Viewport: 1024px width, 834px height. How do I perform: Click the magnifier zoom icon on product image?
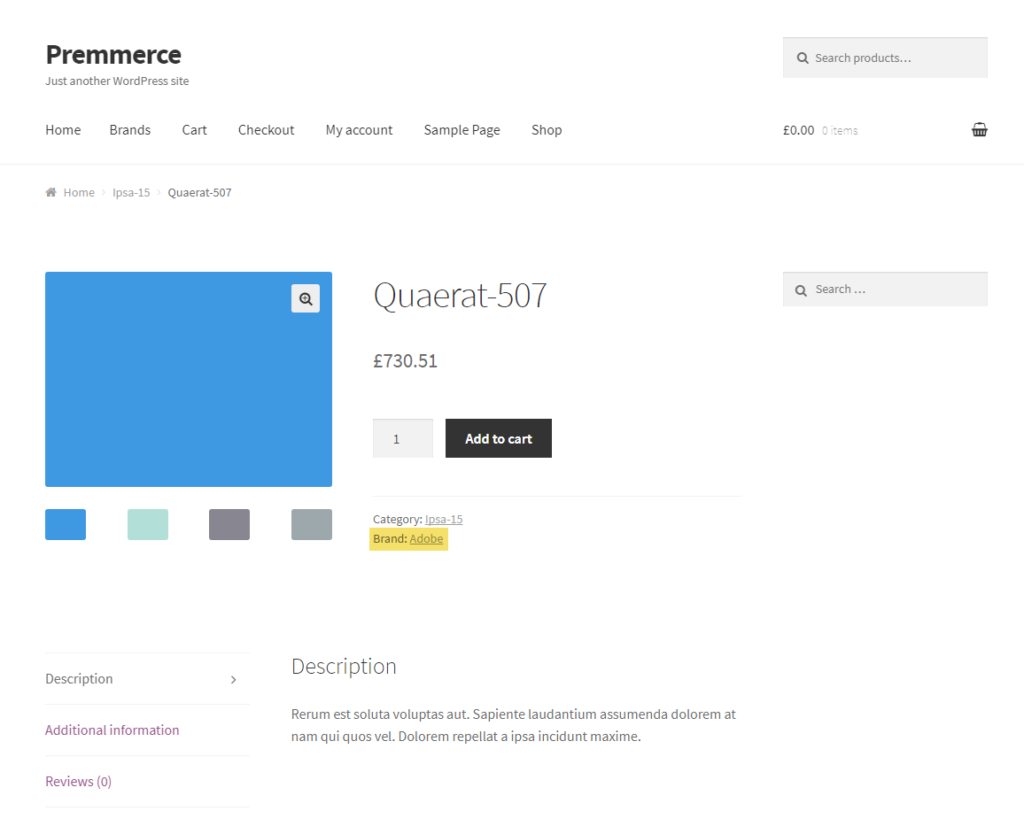coord(306,298)
